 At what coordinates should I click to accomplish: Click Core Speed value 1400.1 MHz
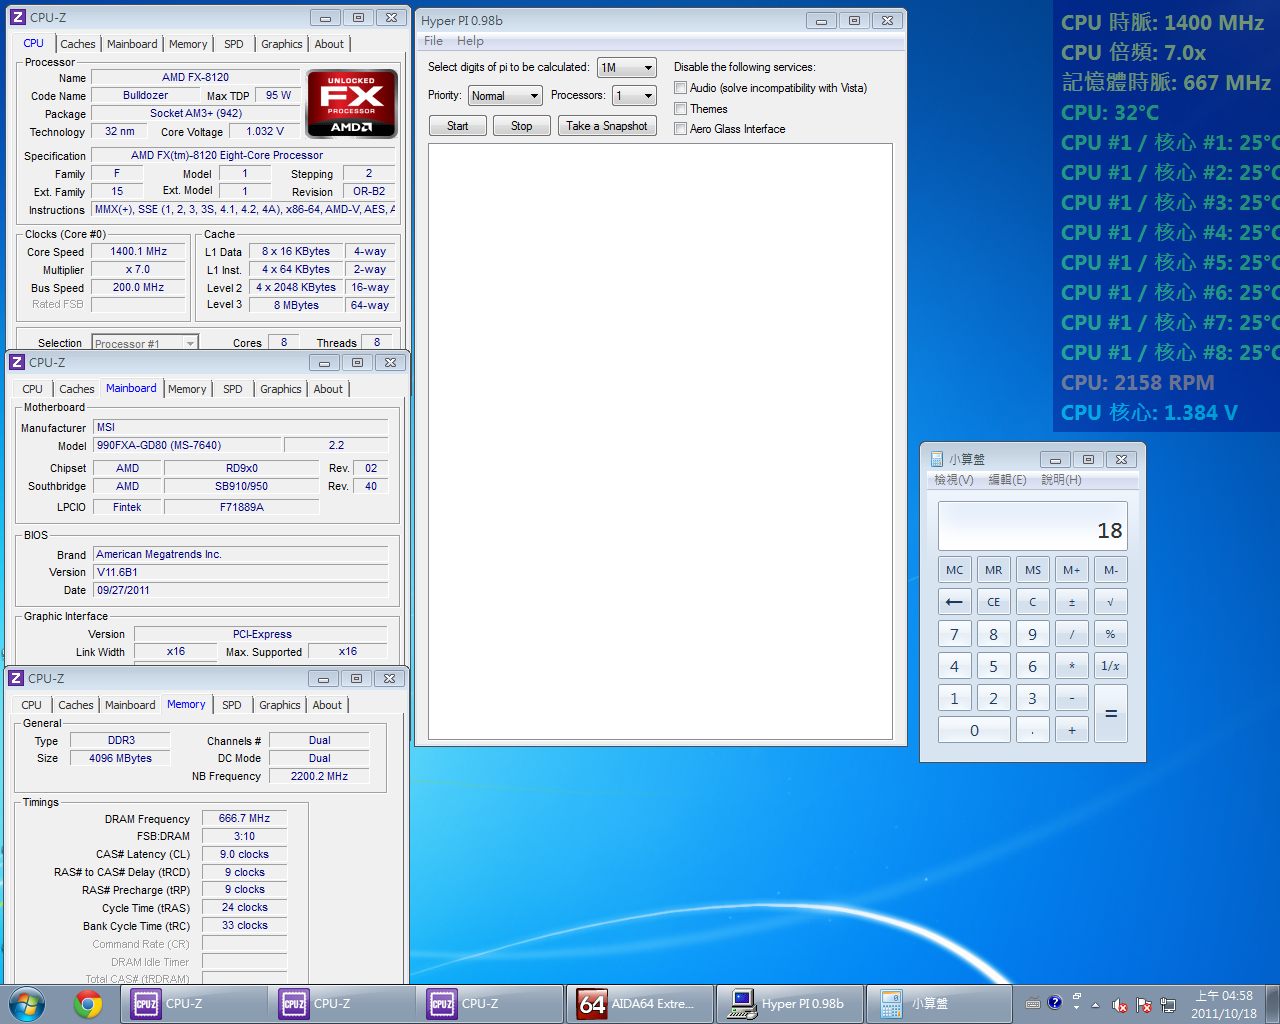tap(139, 252)
